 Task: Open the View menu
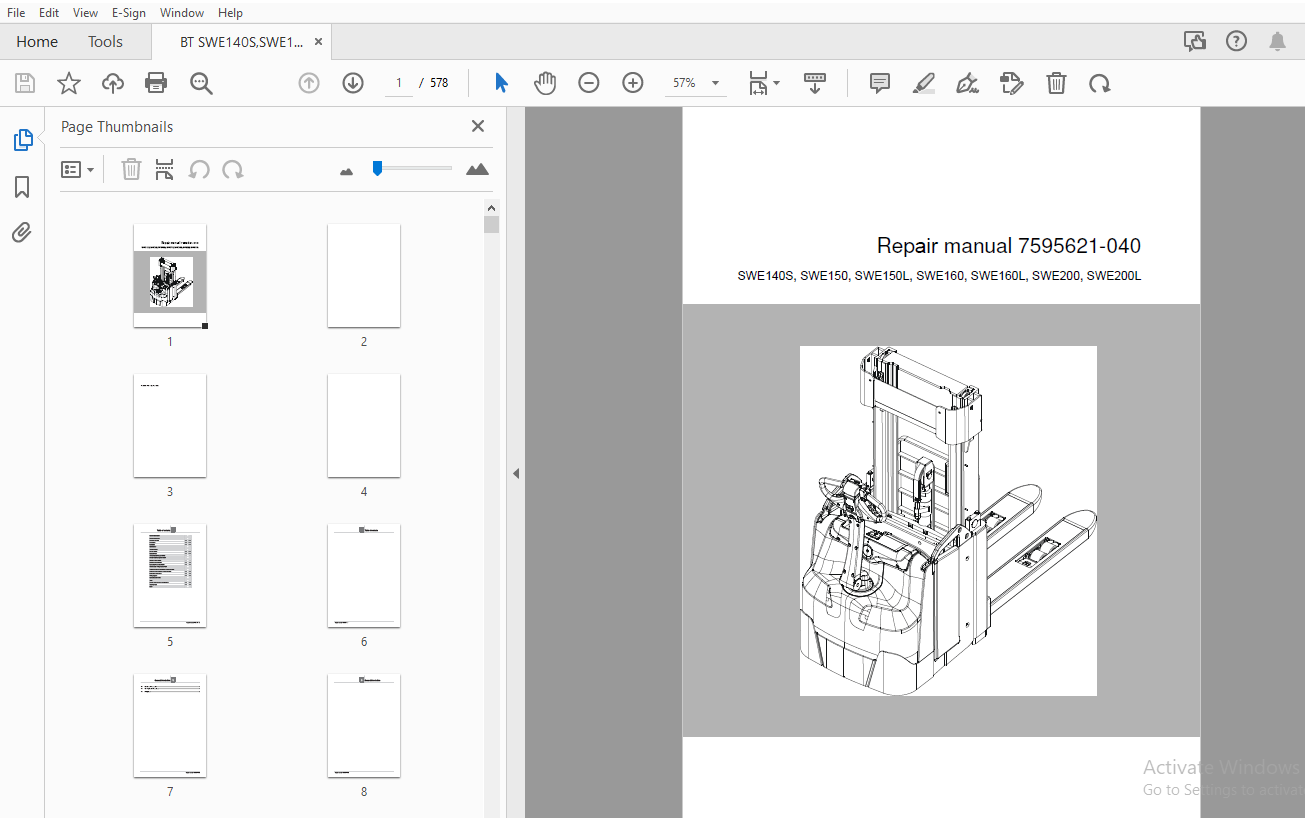pyautogui.click(x=86, y=12)
